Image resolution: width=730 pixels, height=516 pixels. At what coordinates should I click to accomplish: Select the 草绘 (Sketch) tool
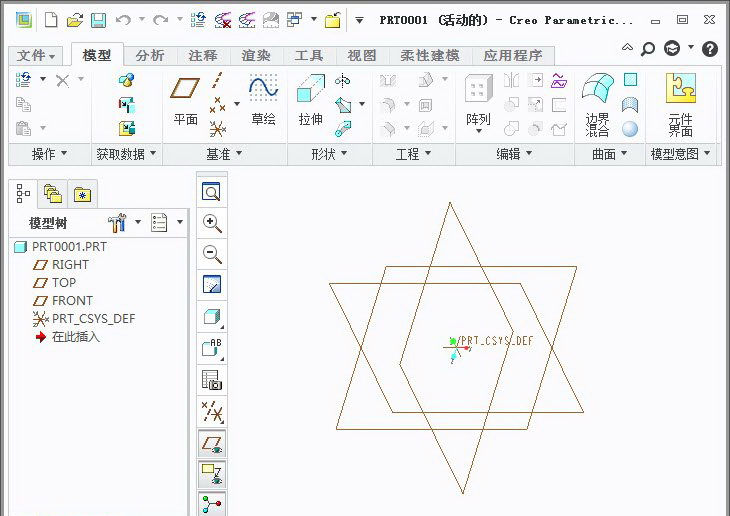click(x=263, y=101)
